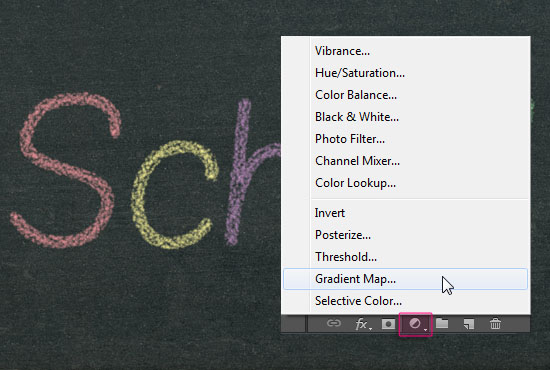Select Photo Filter entry
550x370 pixels.
pyautogui.click(x=405, y=139)
